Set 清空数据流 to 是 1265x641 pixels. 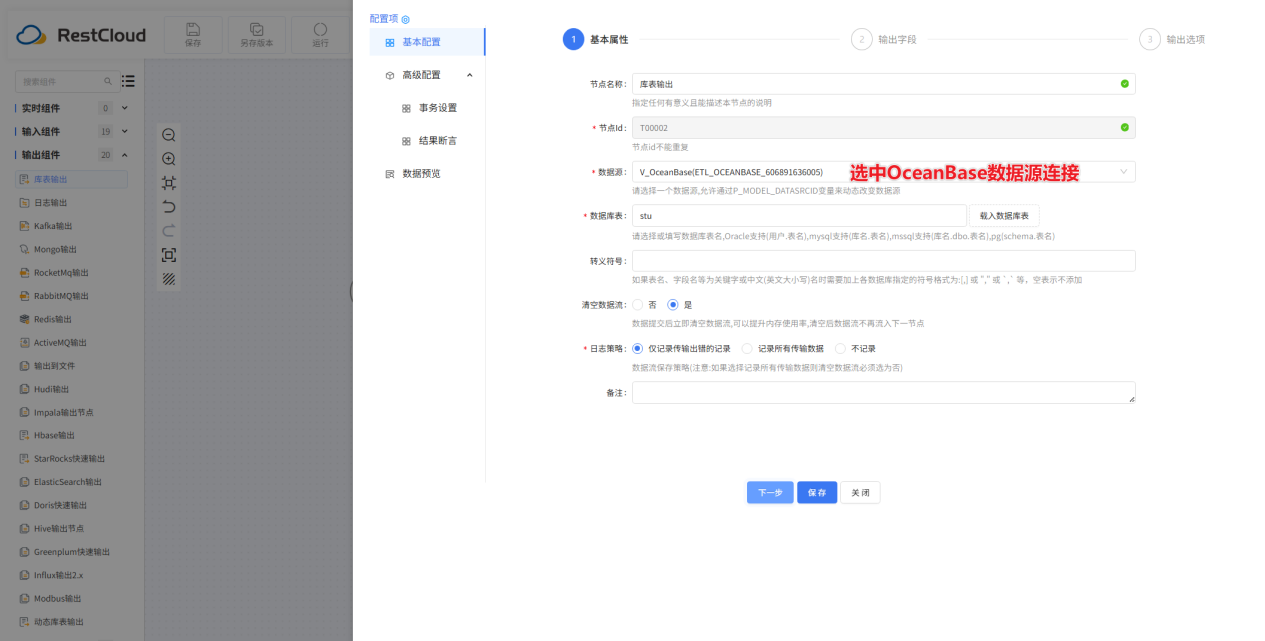coord(673,305)
